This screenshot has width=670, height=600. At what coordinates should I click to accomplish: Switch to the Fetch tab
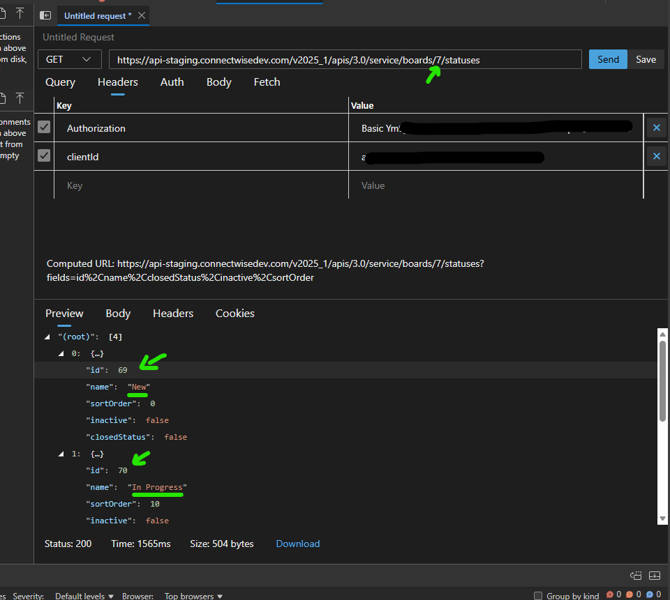267,82
